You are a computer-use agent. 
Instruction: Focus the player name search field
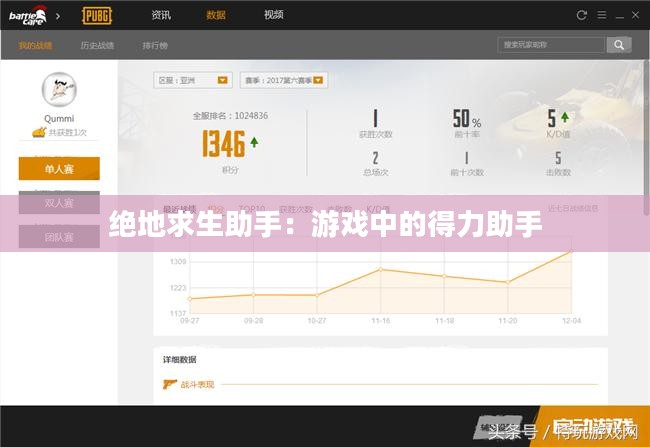click(551, 45)
